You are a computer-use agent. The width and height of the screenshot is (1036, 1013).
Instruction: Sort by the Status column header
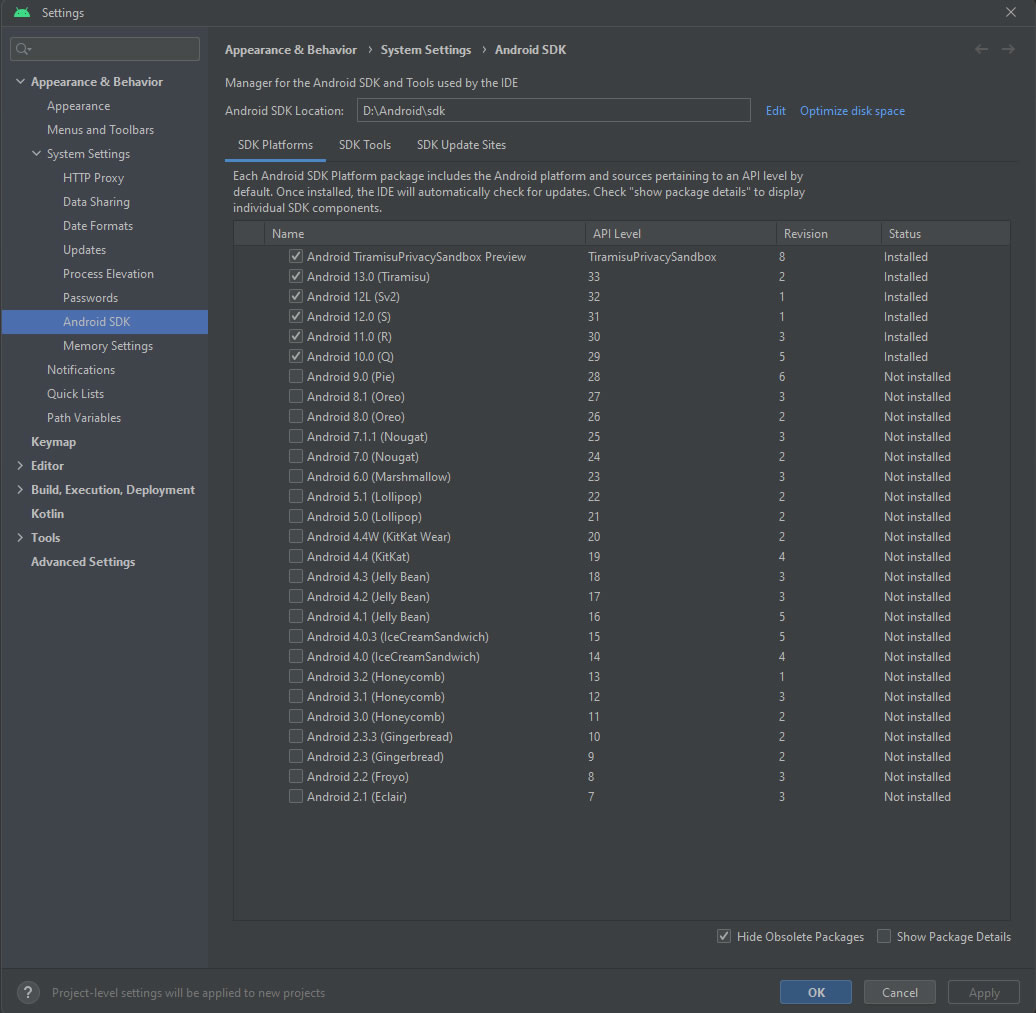pos(945,233)
